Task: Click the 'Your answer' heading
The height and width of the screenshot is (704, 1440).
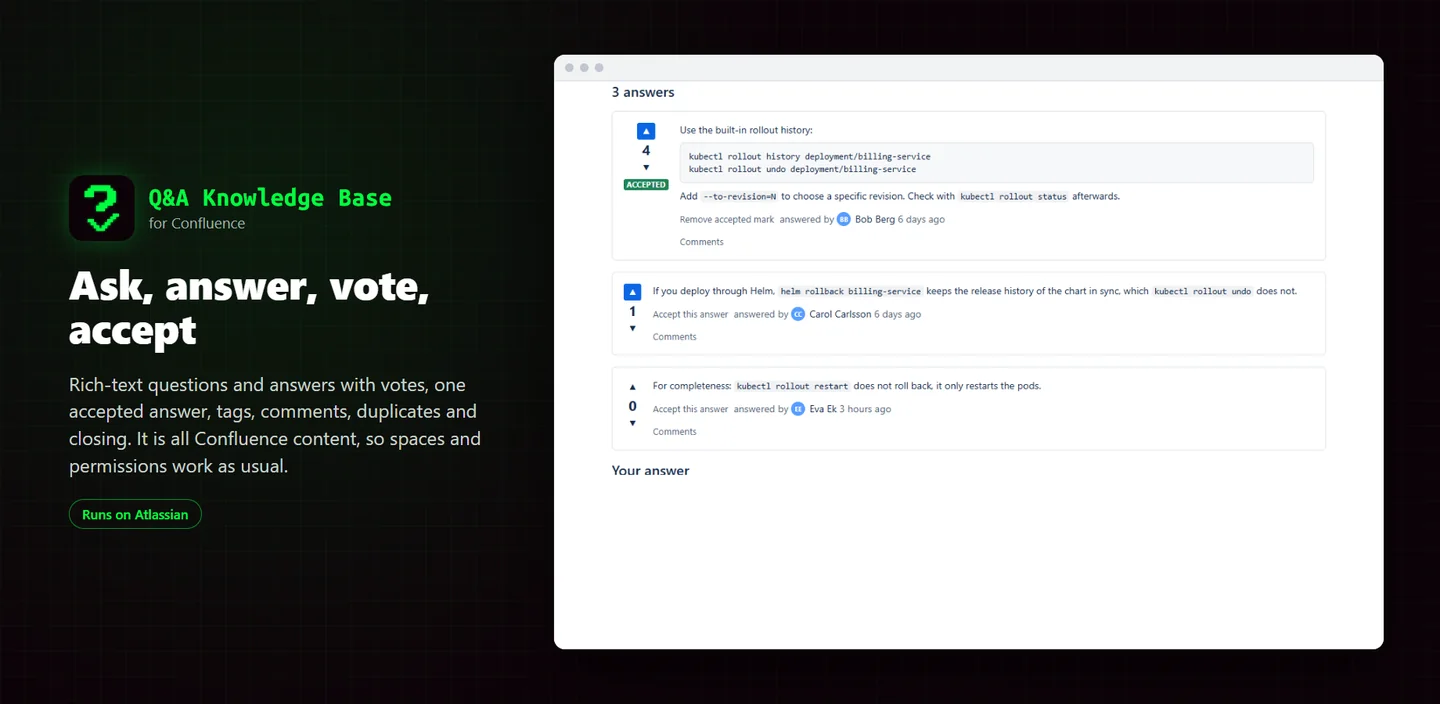Action: click(650, 470)
